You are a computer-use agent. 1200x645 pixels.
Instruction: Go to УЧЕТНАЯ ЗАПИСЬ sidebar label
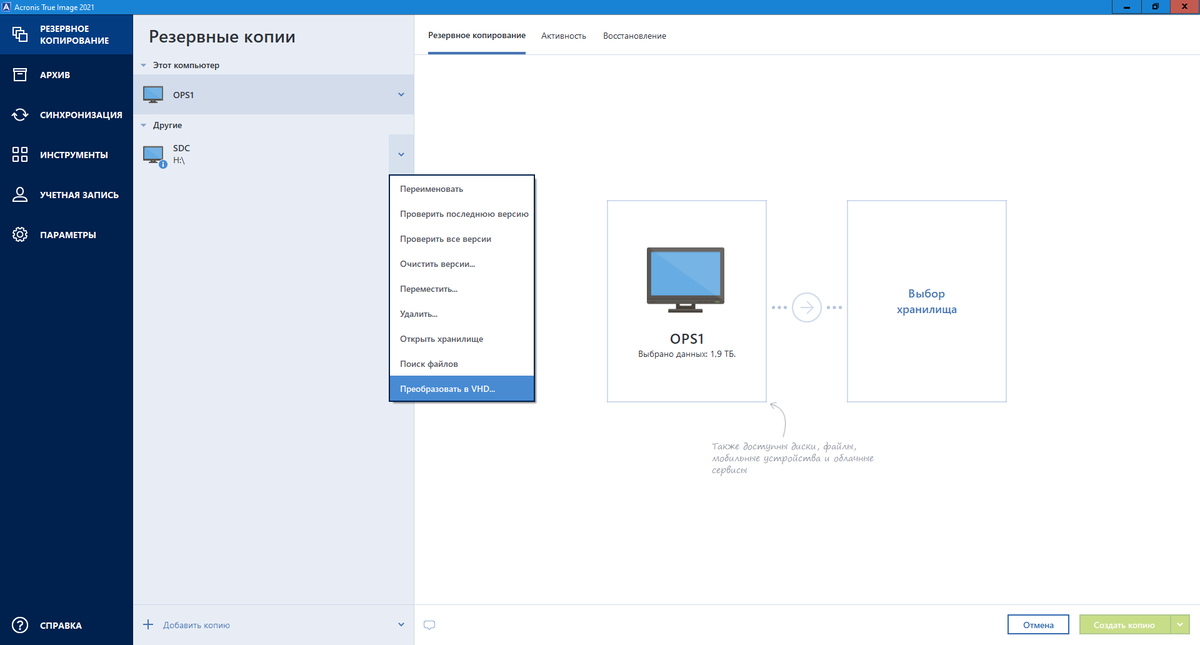click(79, 195)
